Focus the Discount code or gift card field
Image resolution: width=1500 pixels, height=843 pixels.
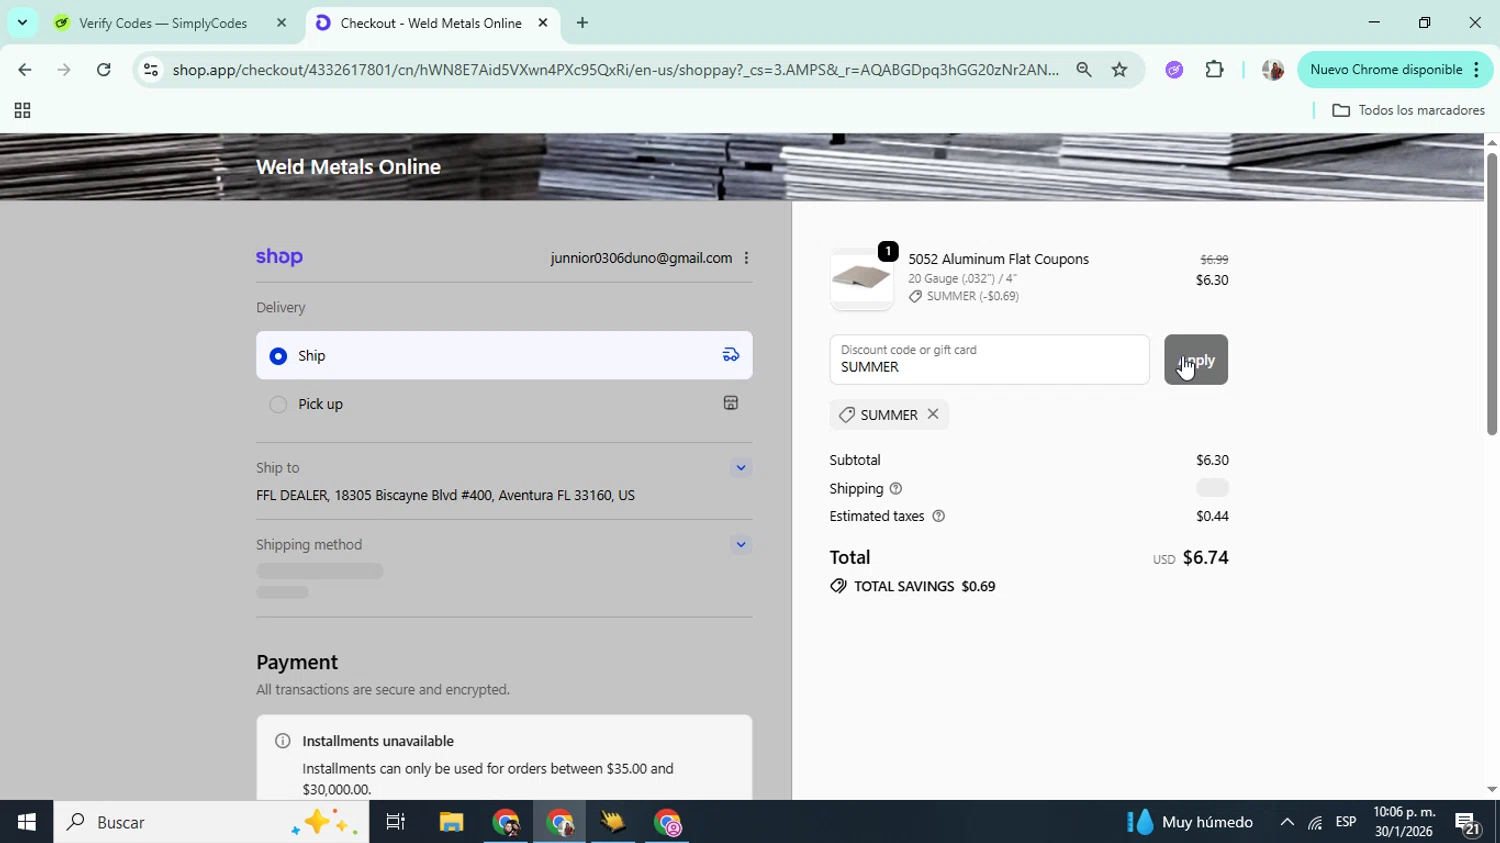coord(989,360)
